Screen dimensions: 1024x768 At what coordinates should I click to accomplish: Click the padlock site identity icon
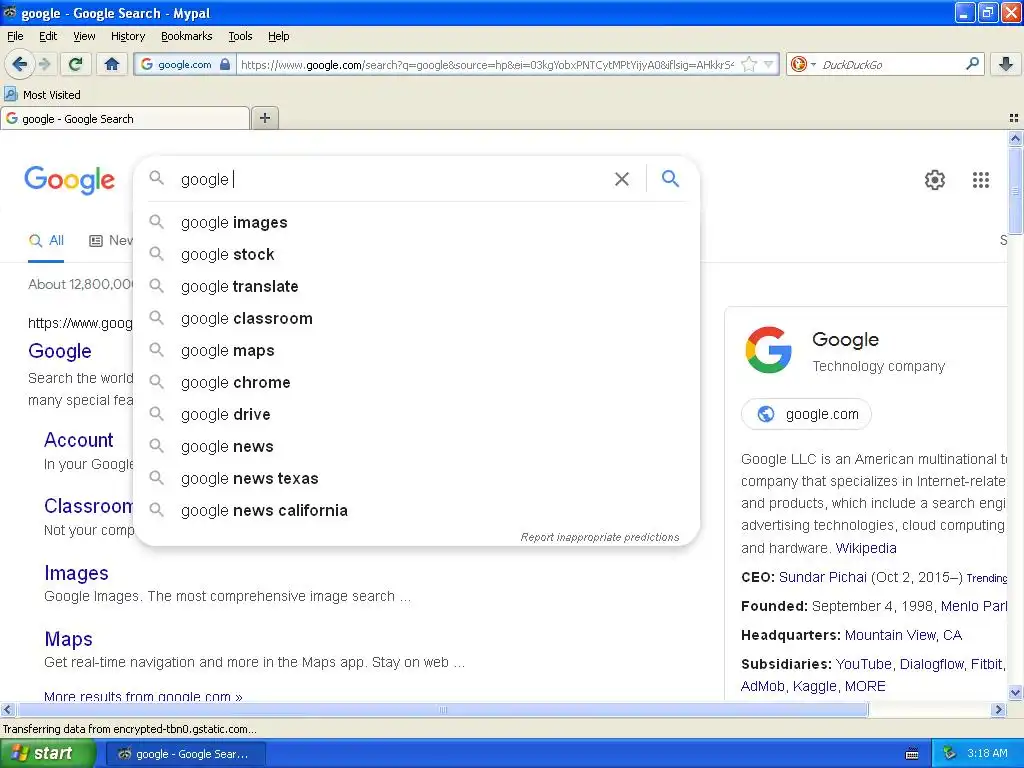[225, 64]
